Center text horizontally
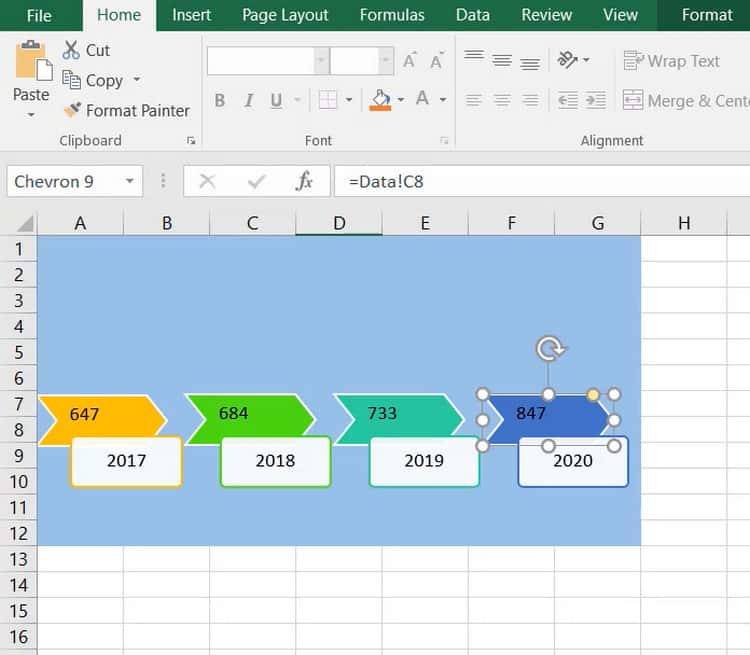This screenshot has width=750, height=655. [x=502, y=100]
